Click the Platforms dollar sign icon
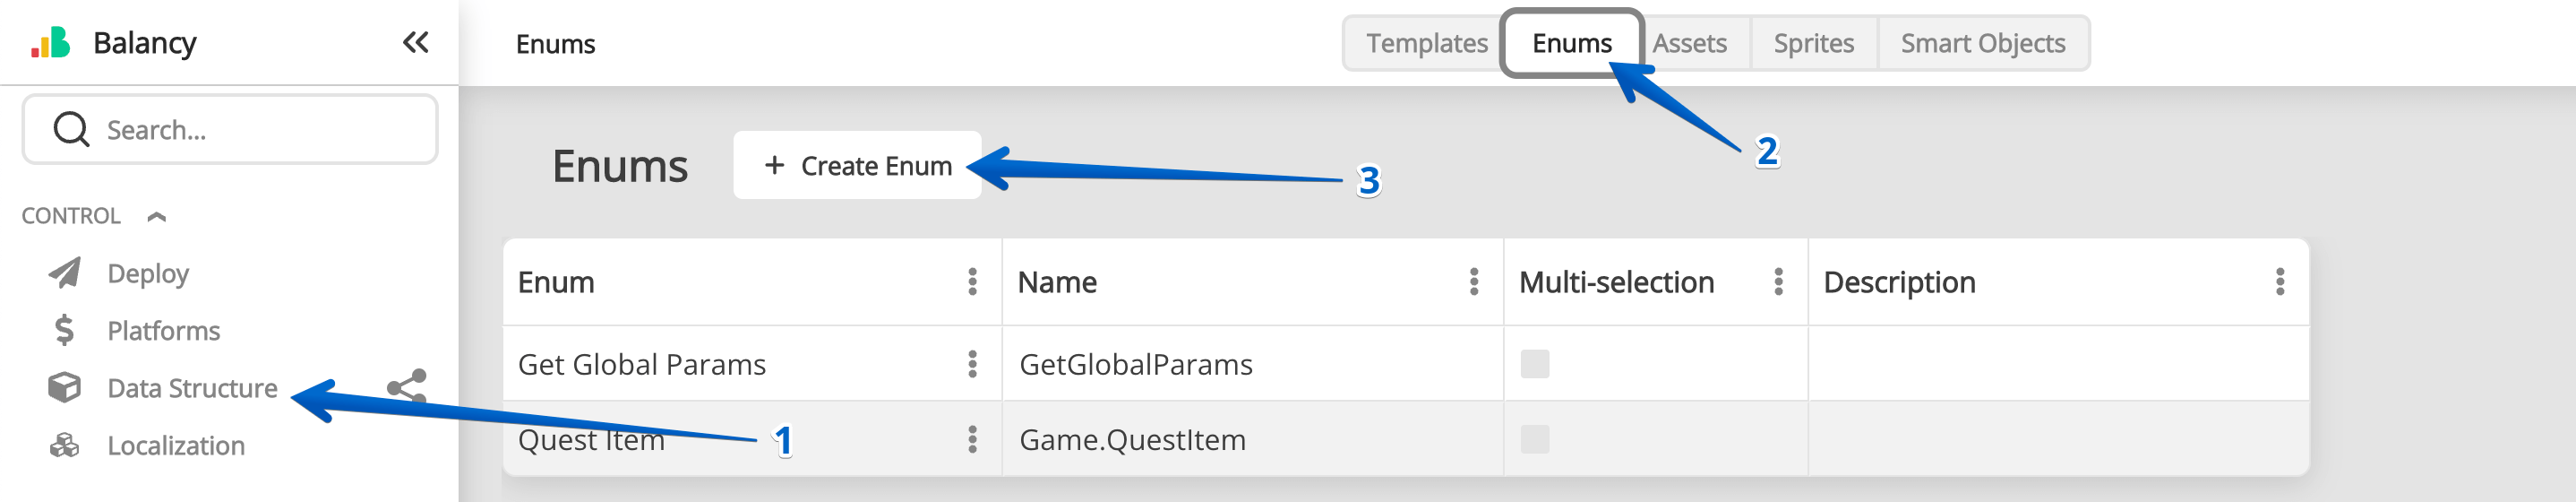2576x502 pixels. [65, 330]
